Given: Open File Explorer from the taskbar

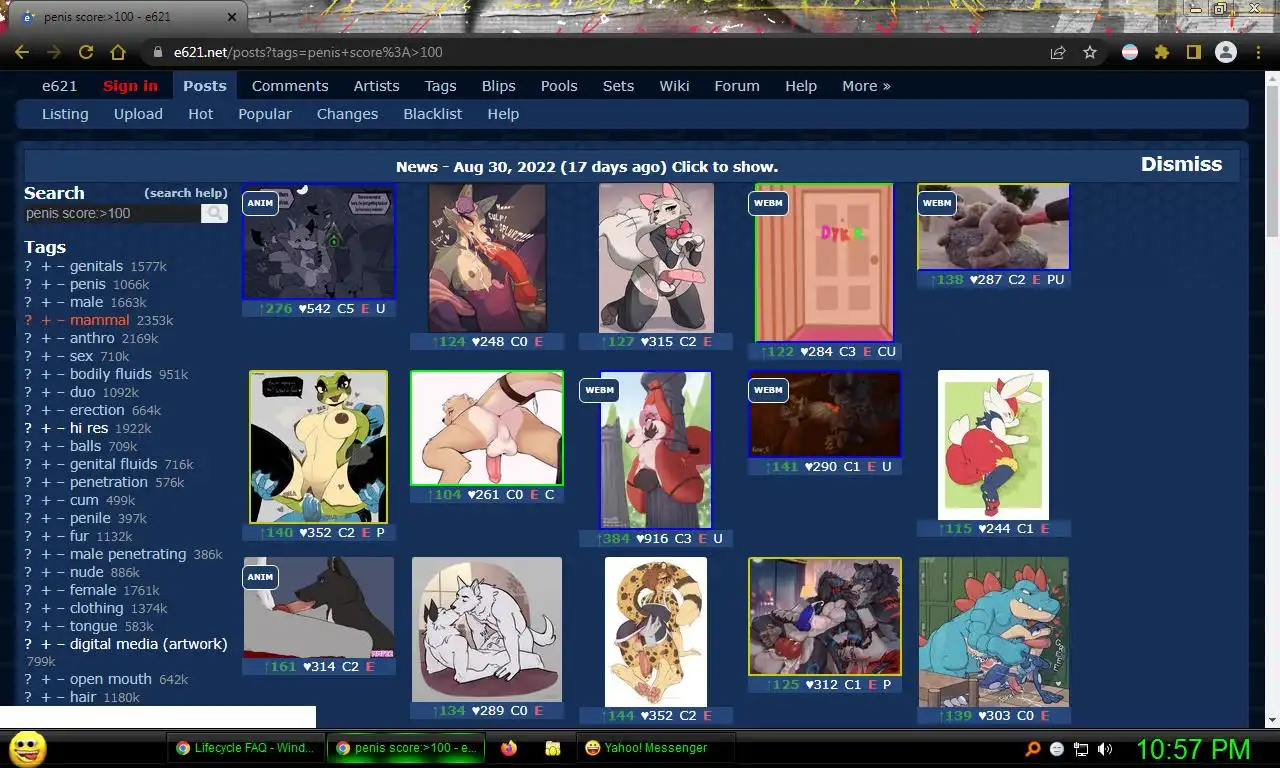Looking at the screenshot, I should pos(553,748).
